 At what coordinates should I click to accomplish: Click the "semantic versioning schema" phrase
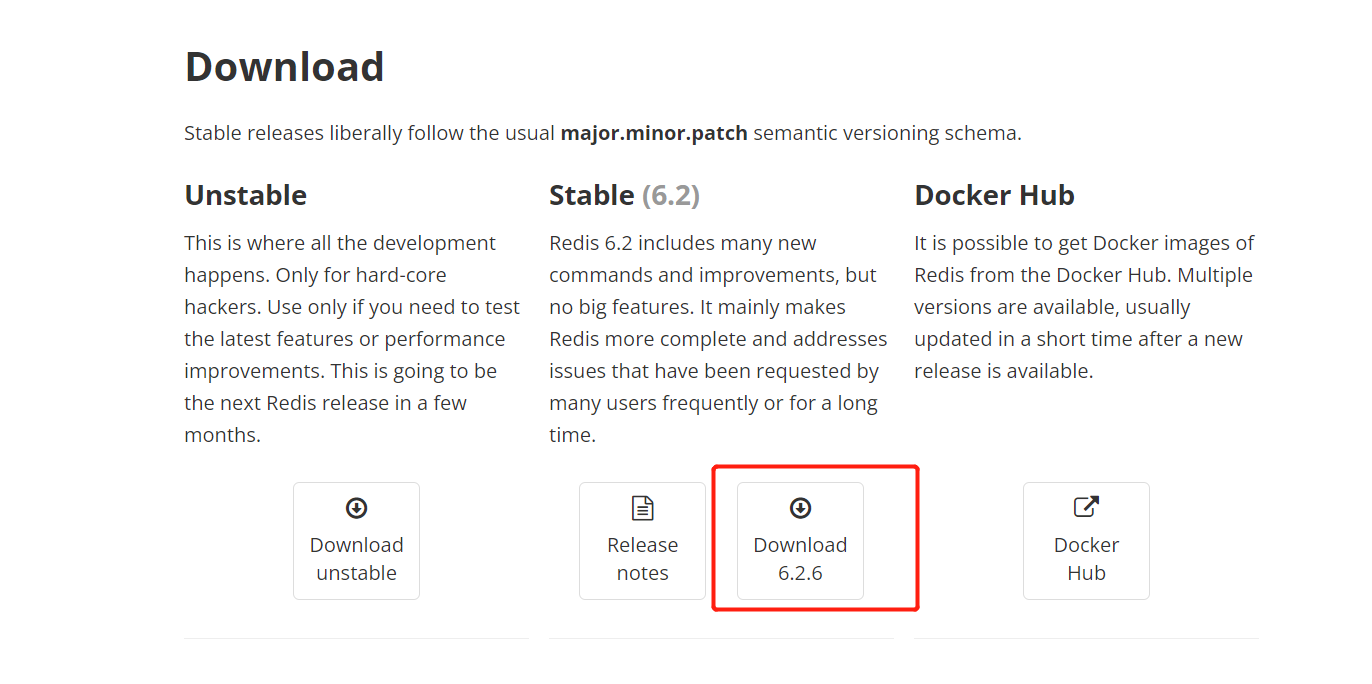(887, 133)
